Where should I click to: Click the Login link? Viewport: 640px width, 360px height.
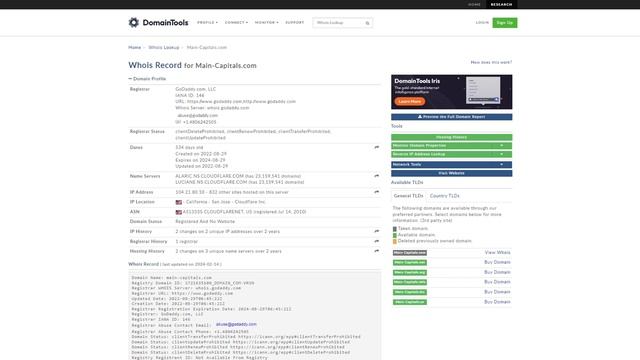(x=482, y=22)
